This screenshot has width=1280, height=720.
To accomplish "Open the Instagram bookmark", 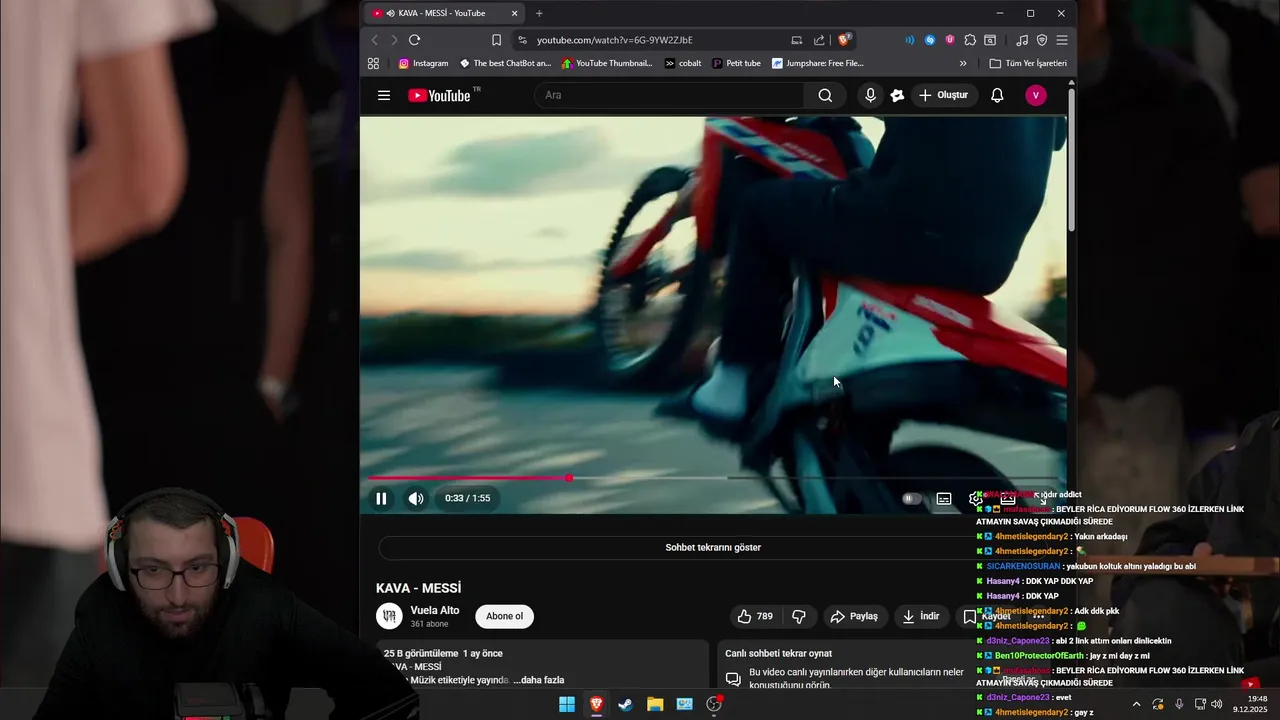I will (x=423, y=63).
